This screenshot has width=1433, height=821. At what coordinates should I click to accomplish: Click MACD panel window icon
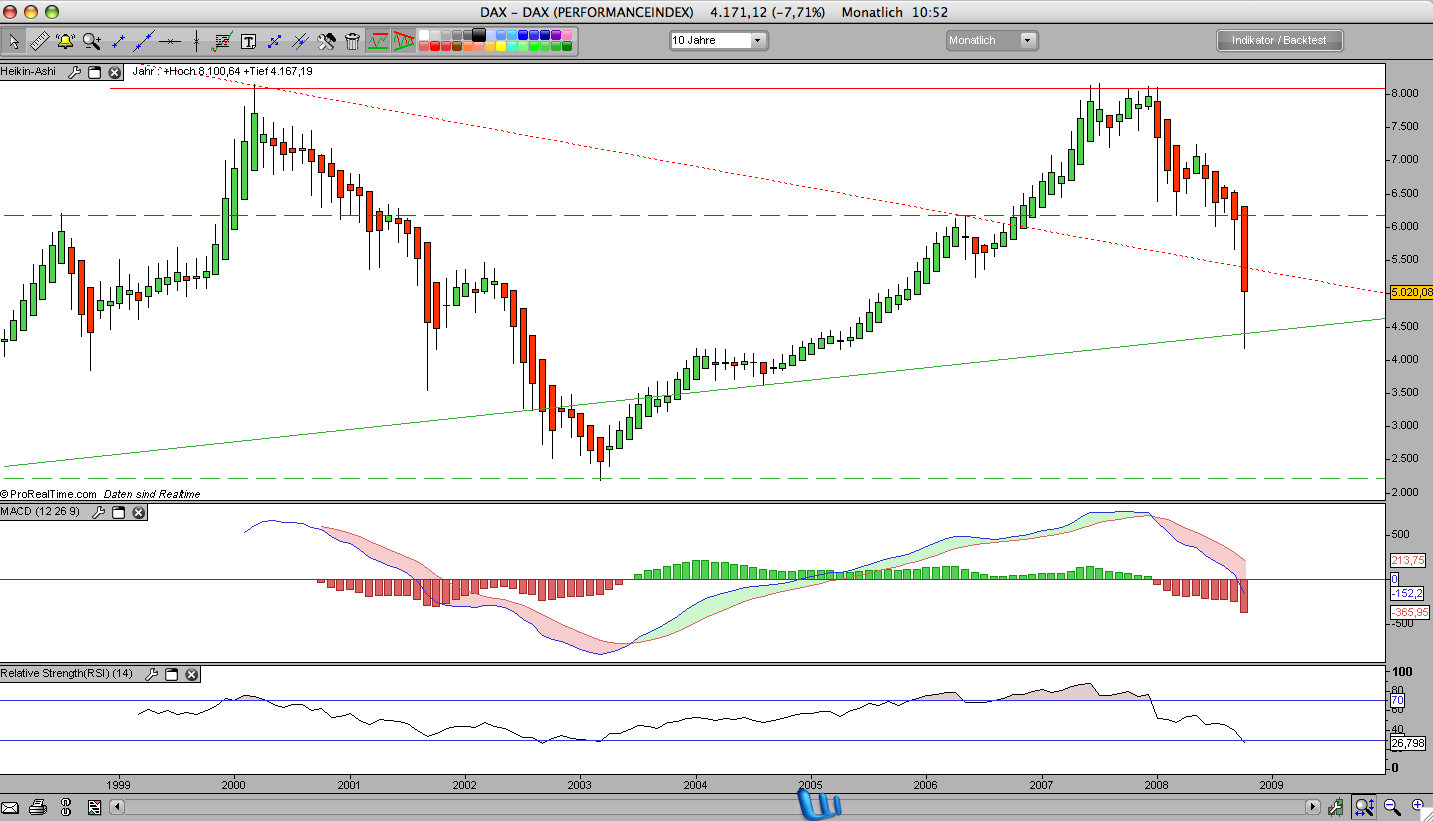coord(119,512)
